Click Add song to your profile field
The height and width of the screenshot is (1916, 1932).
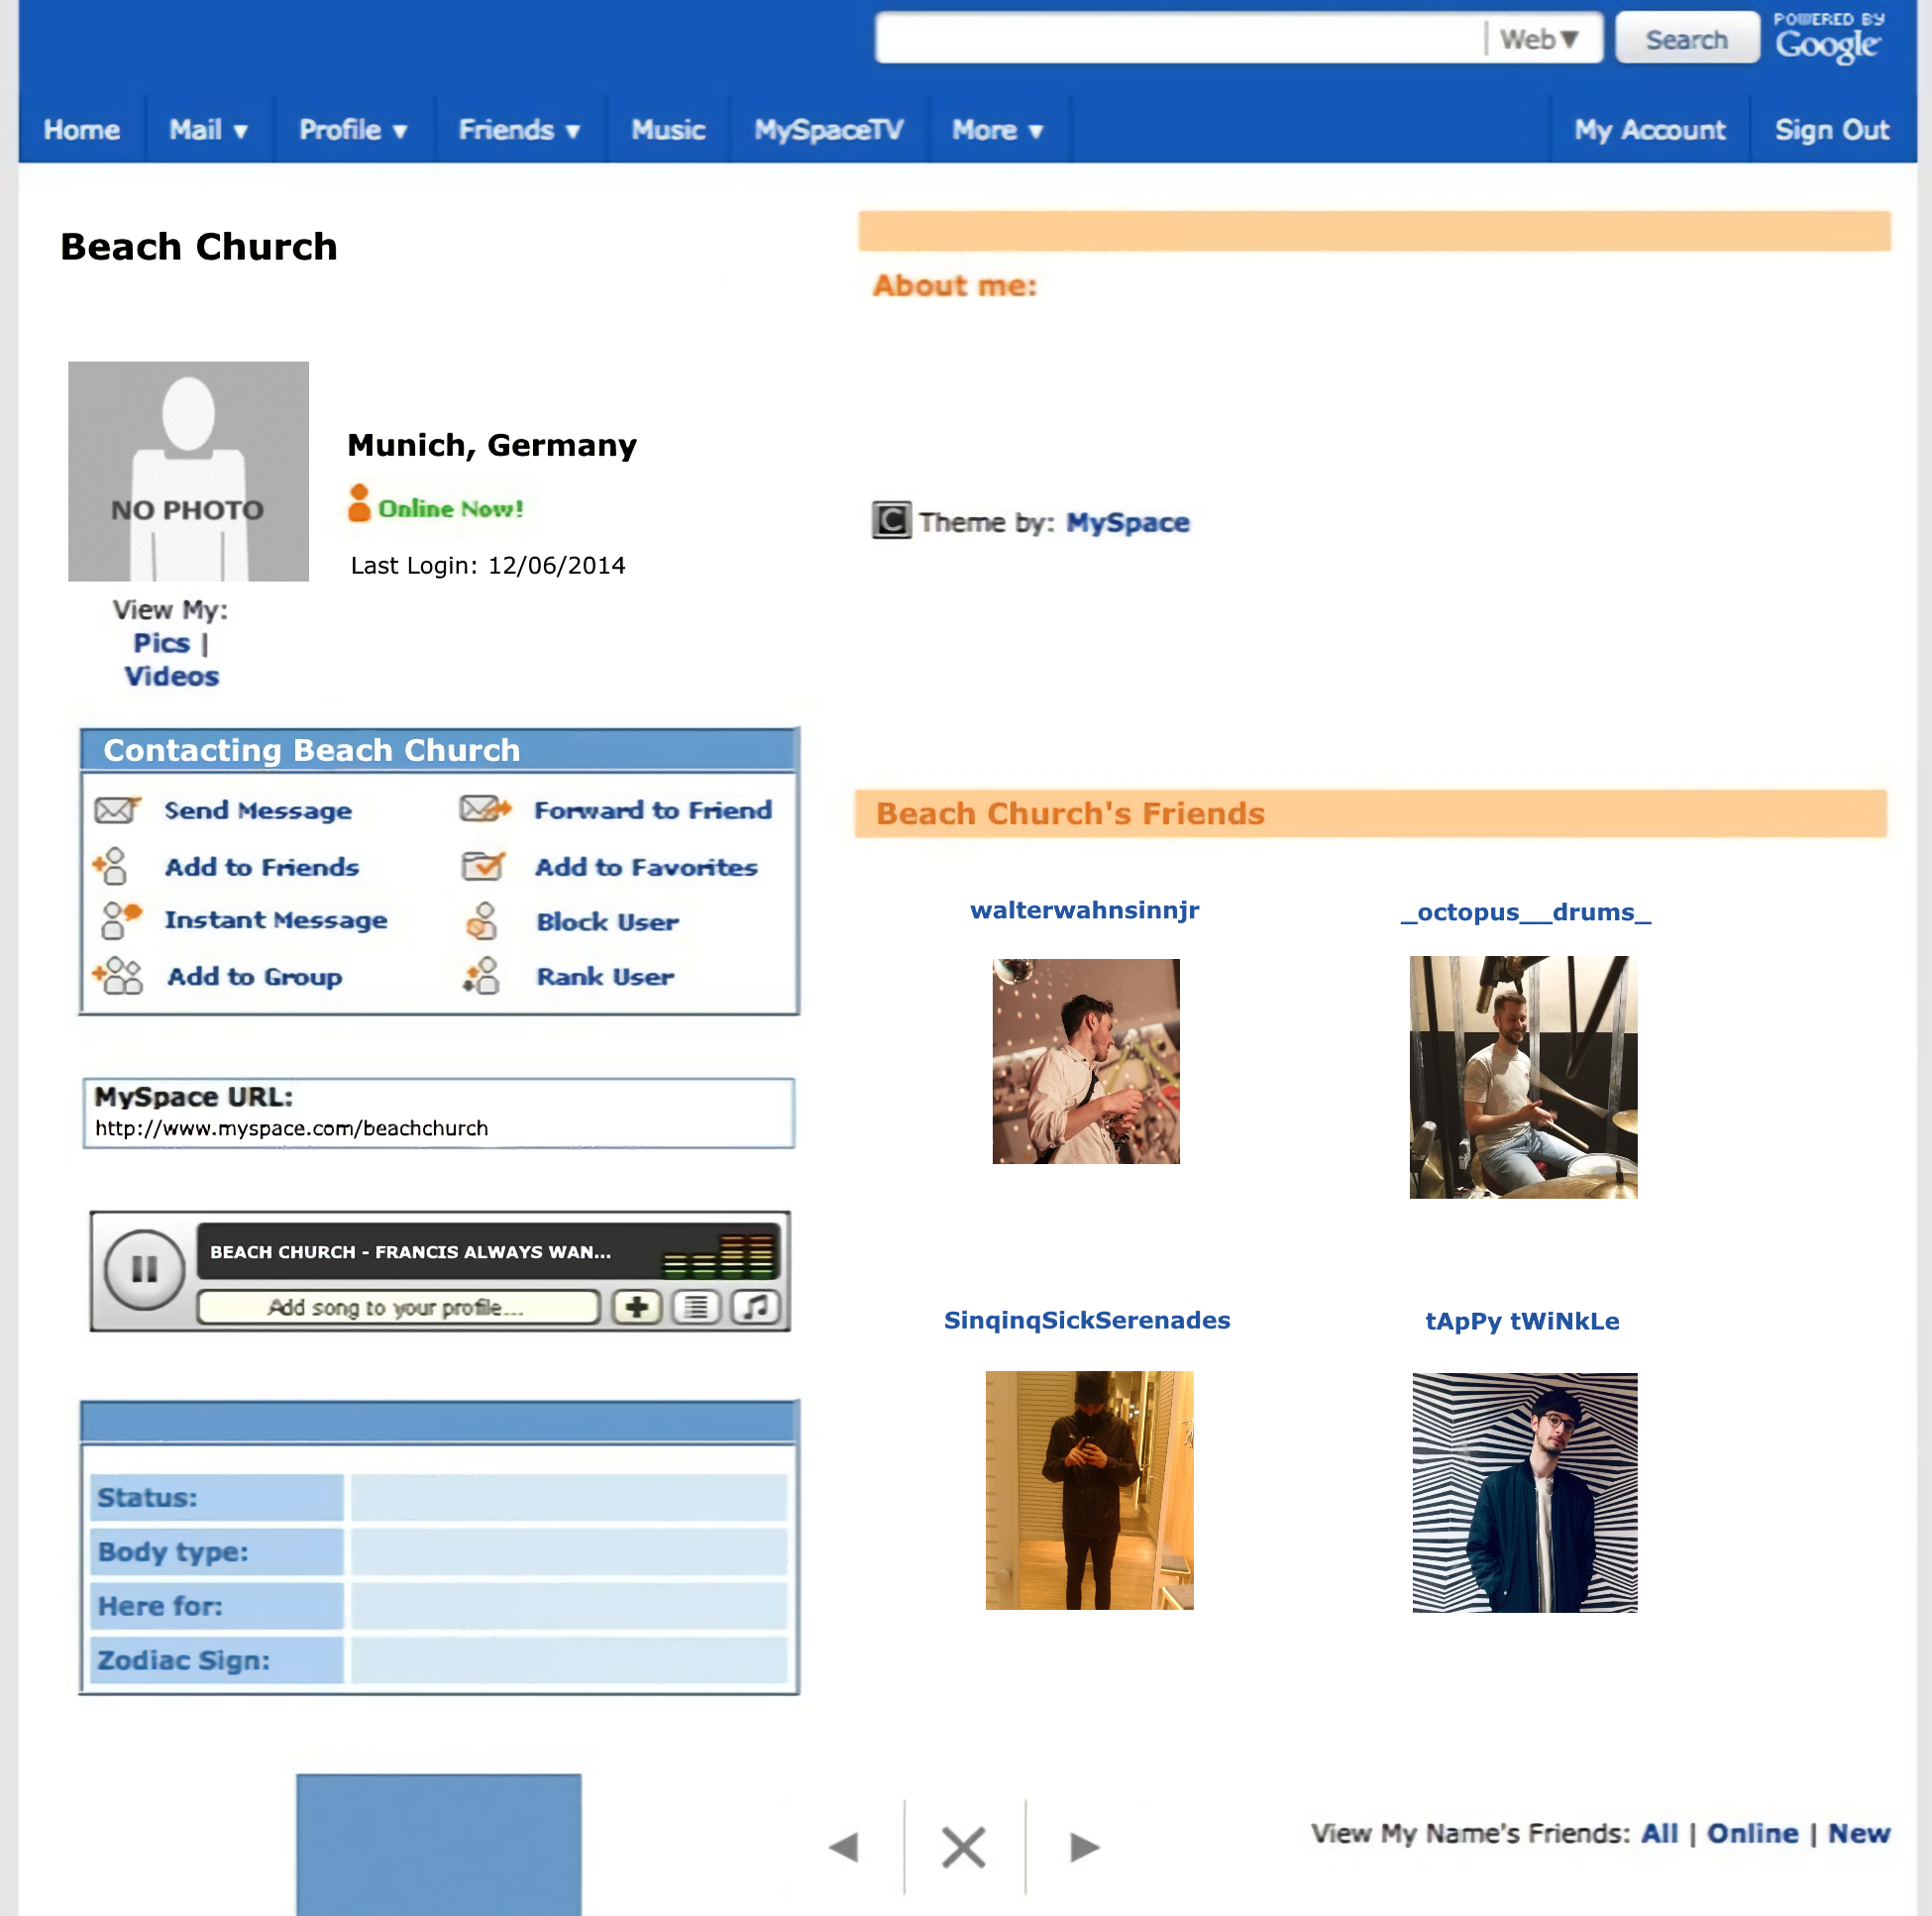(398, 1307)
